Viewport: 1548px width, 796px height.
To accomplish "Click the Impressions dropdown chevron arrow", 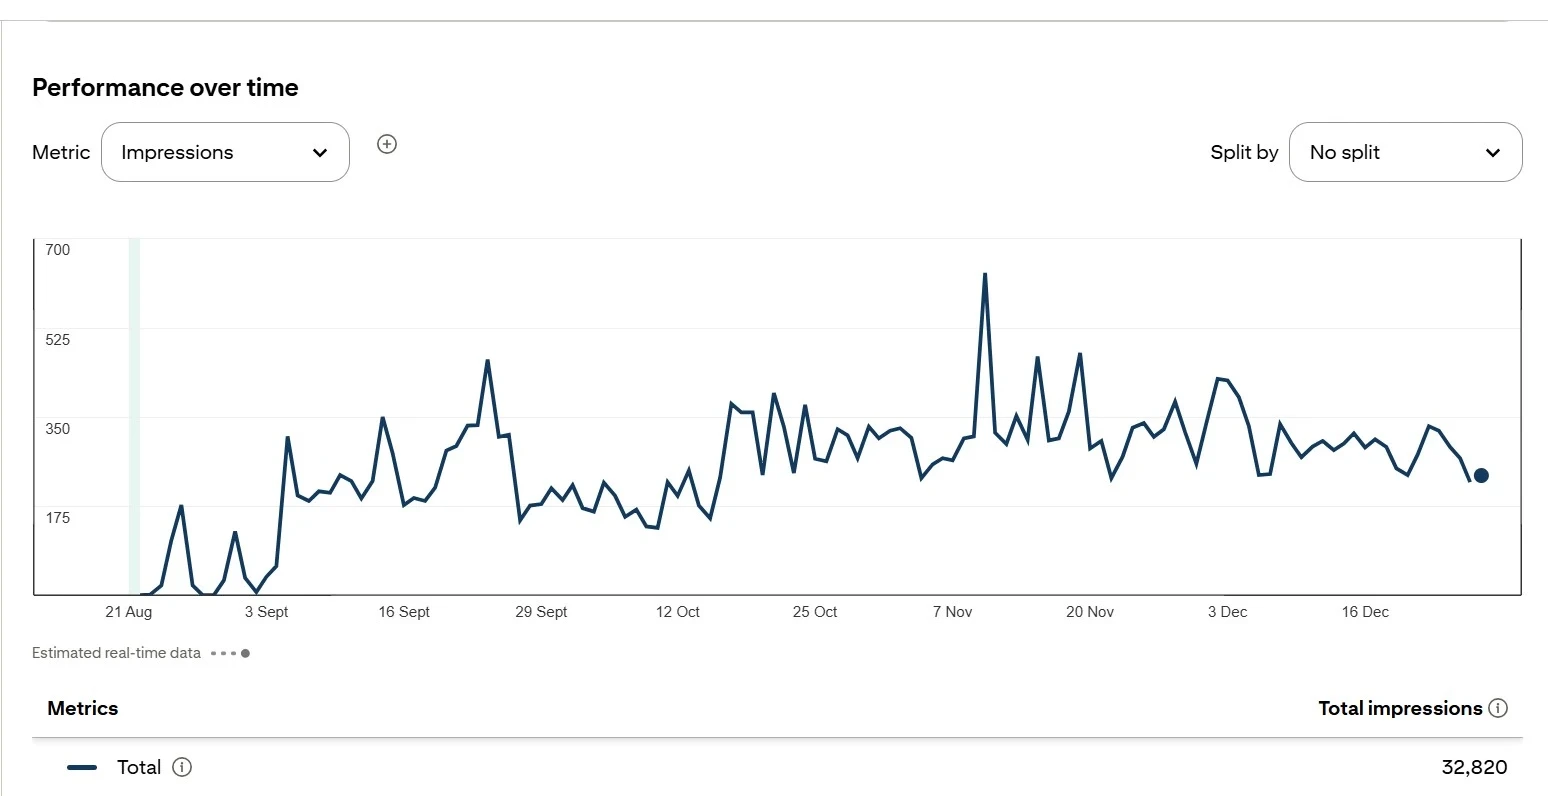I will (x=320, y=153).
